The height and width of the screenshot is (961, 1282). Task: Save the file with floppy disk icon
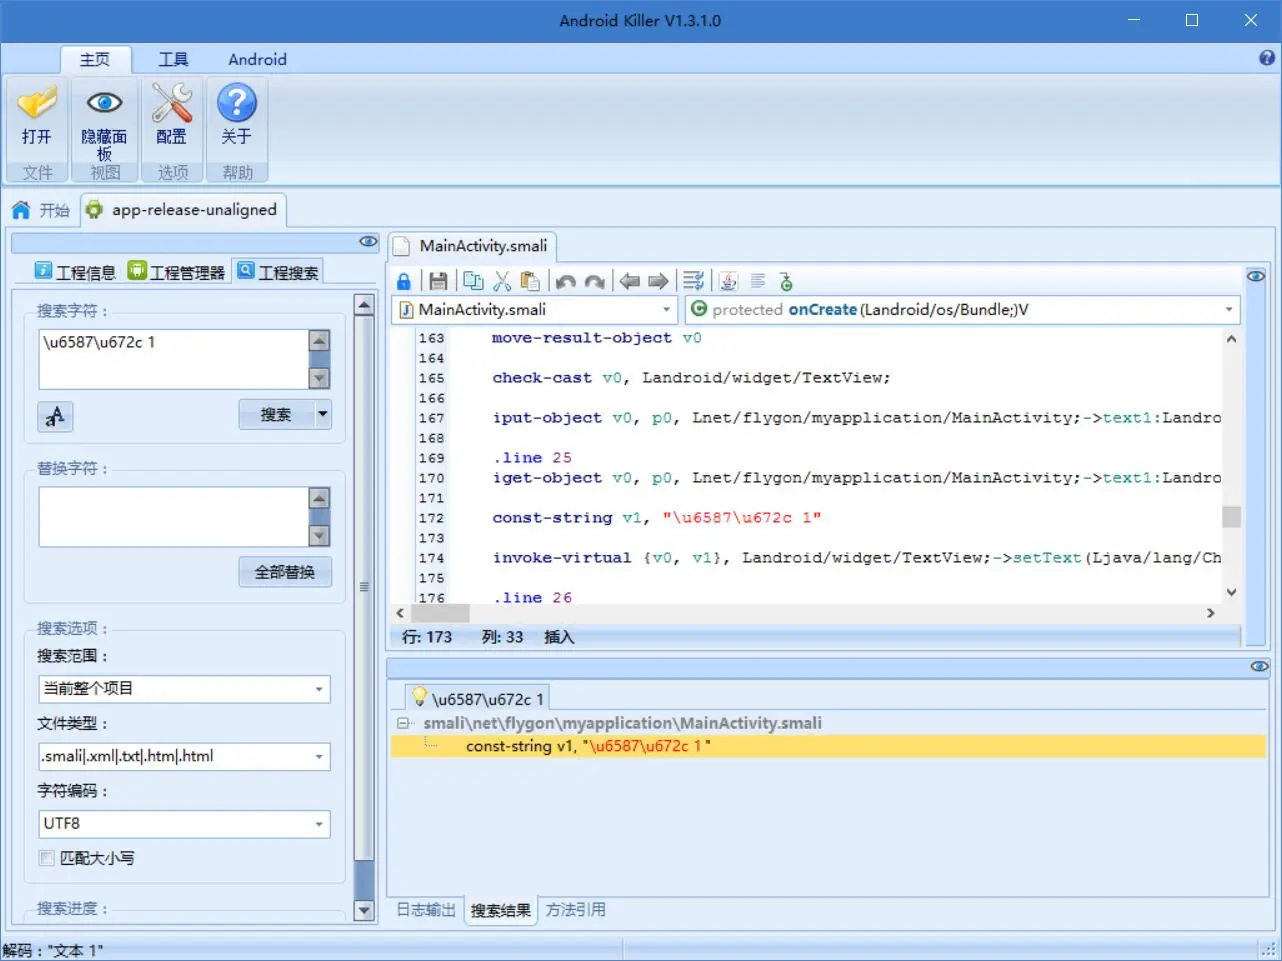click(x=438, y=282)
